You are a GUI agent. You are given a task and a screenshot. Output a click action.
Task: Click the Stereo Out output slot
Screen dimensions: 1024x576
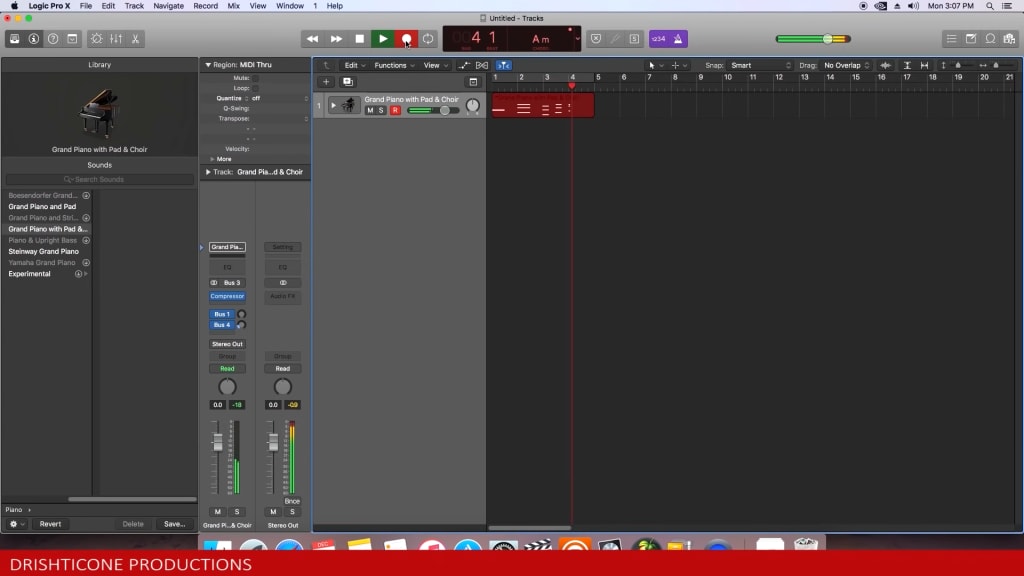(x=227, y=344)
